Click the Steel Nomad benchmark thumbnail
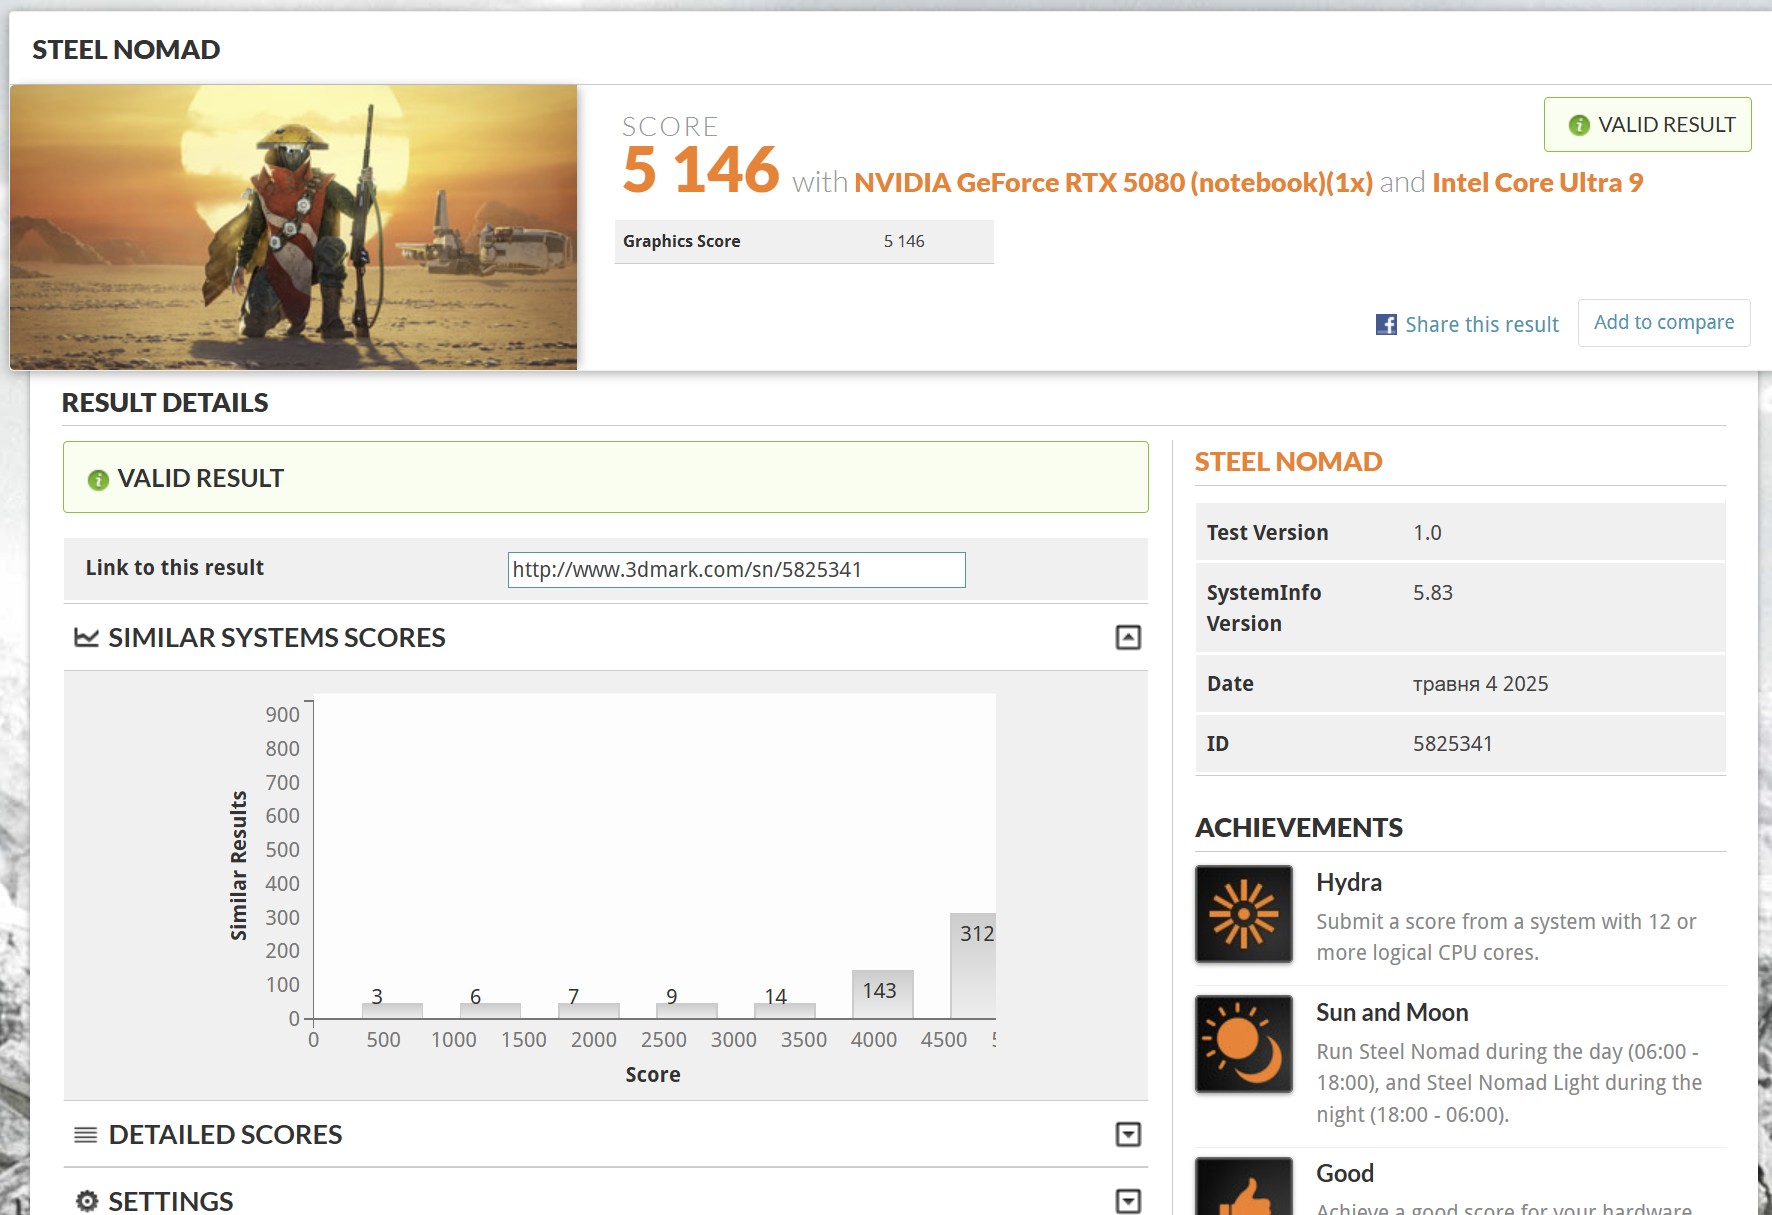 coord(294,228)
